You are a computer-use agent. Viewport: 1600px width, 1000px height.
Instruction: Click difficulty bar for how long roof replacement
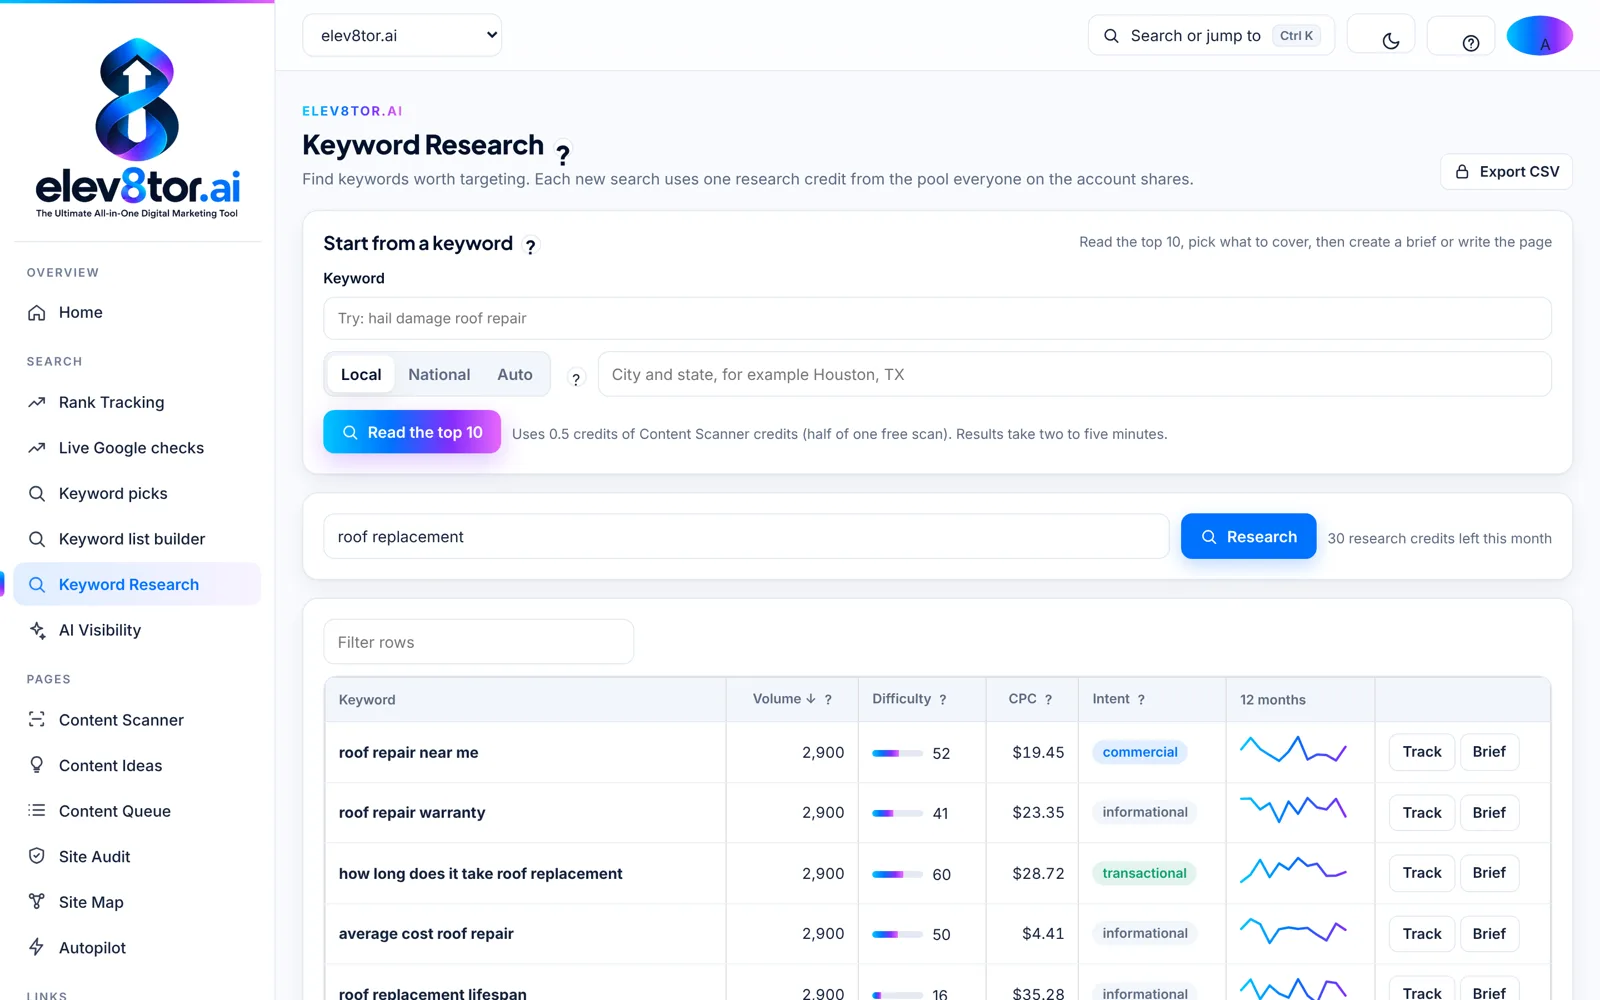click(x=897, y=874)
